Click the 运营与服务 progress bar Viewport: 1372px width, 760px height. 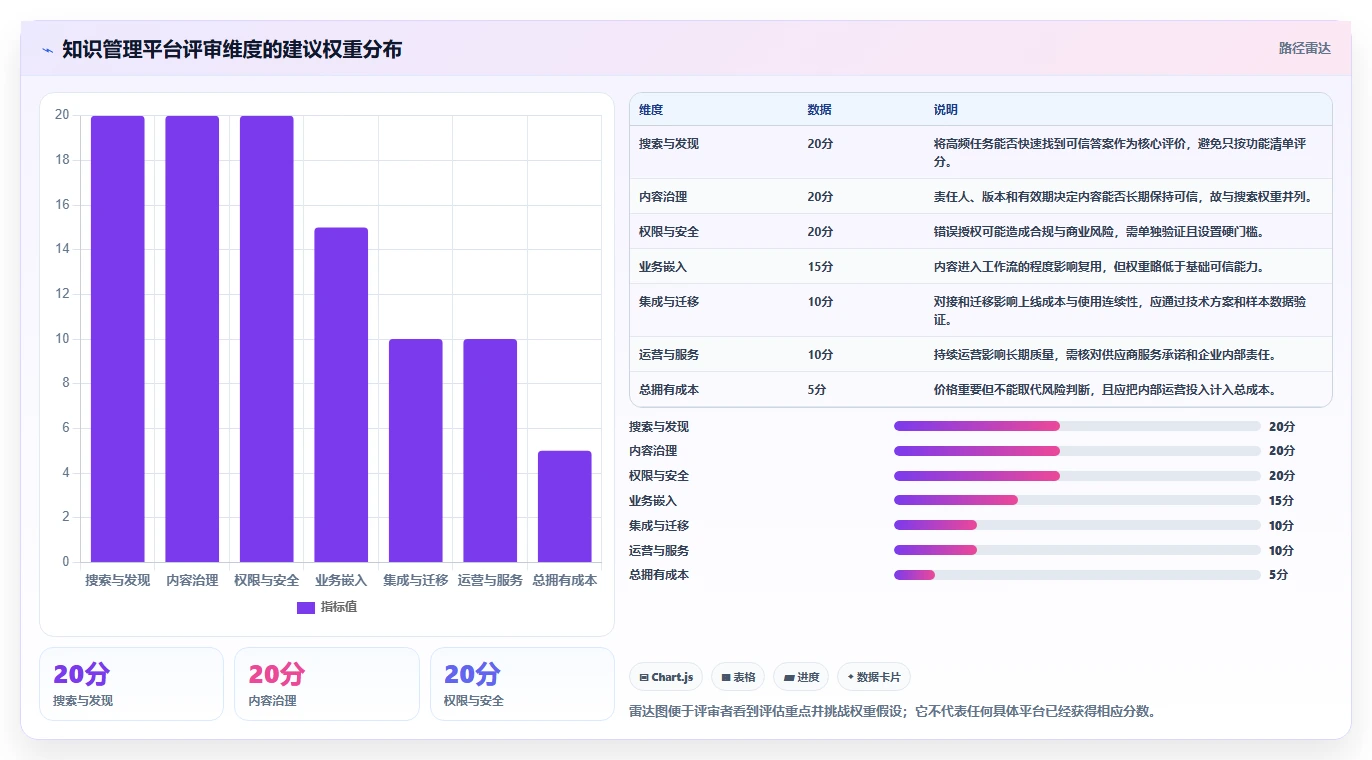point(1077,550)
